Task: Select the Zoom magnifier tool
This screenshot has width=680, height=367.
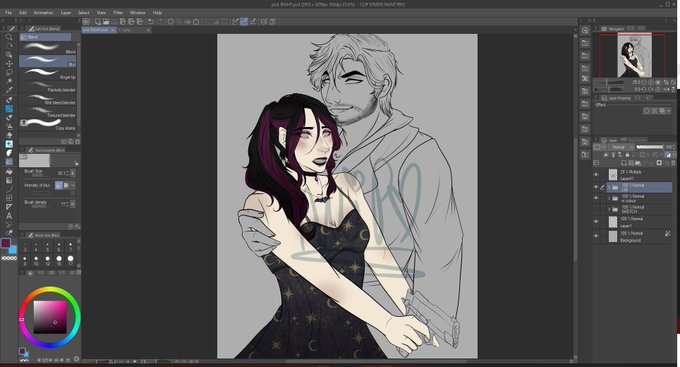Action: click(9, 37)
